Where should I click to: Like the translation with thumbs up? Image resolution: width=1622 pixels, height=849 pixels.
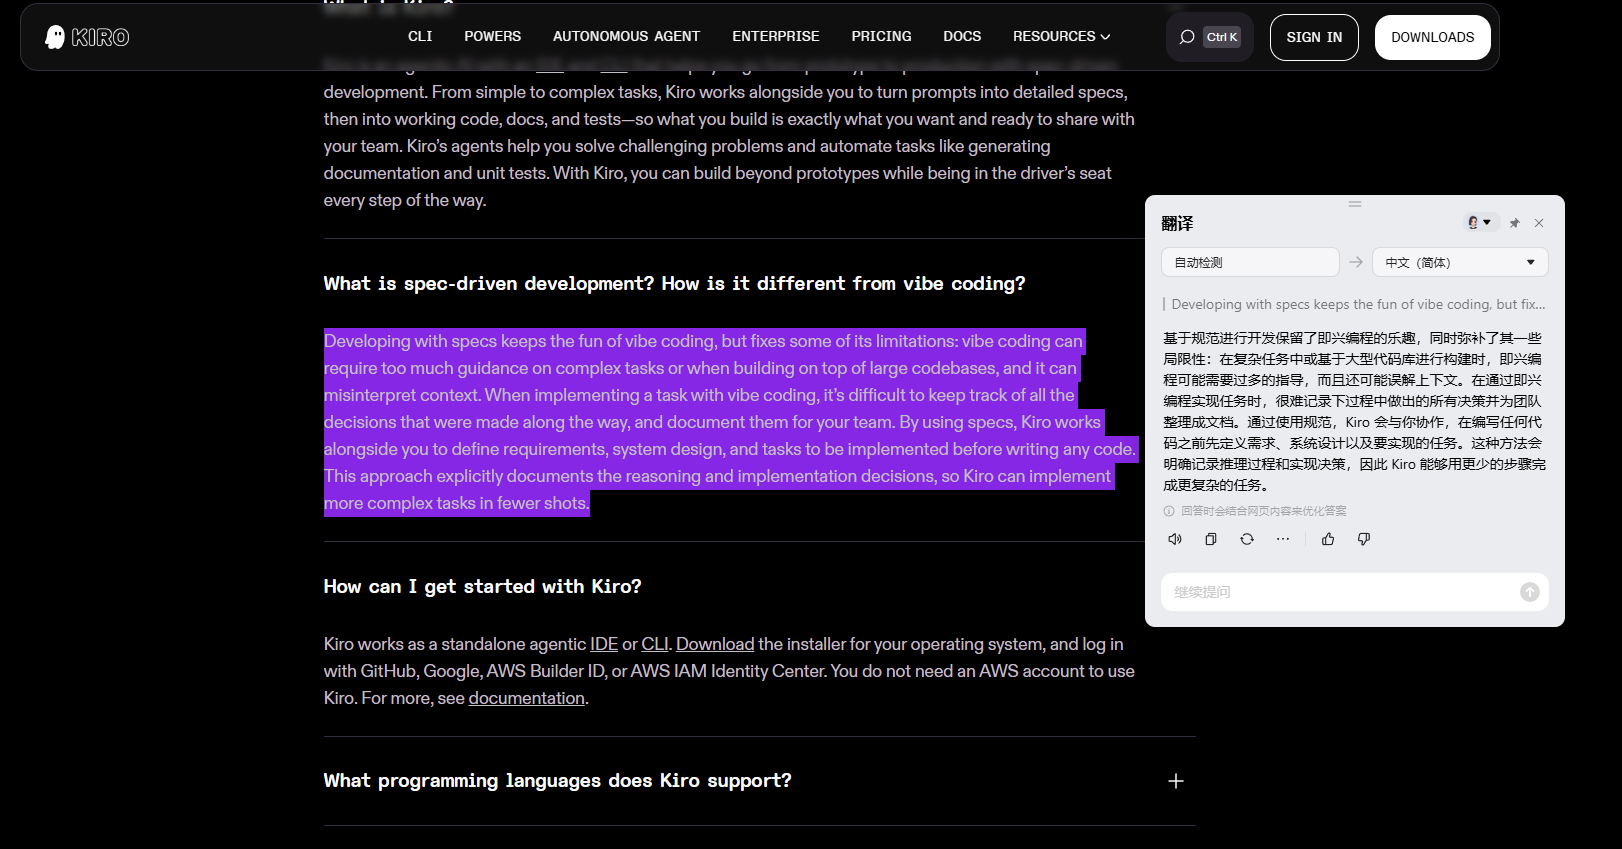click(x=1328, y=539)
